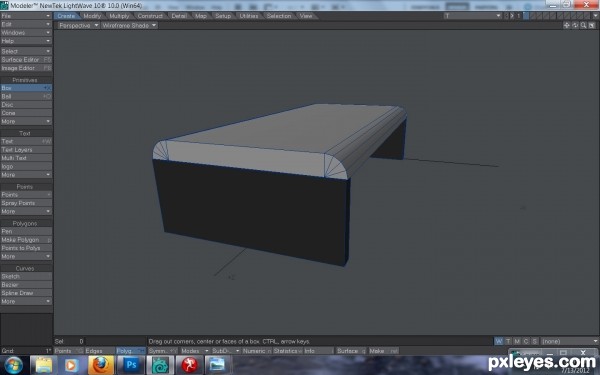
Task: Open the Statistics panel button
Action: click(287, 351)
